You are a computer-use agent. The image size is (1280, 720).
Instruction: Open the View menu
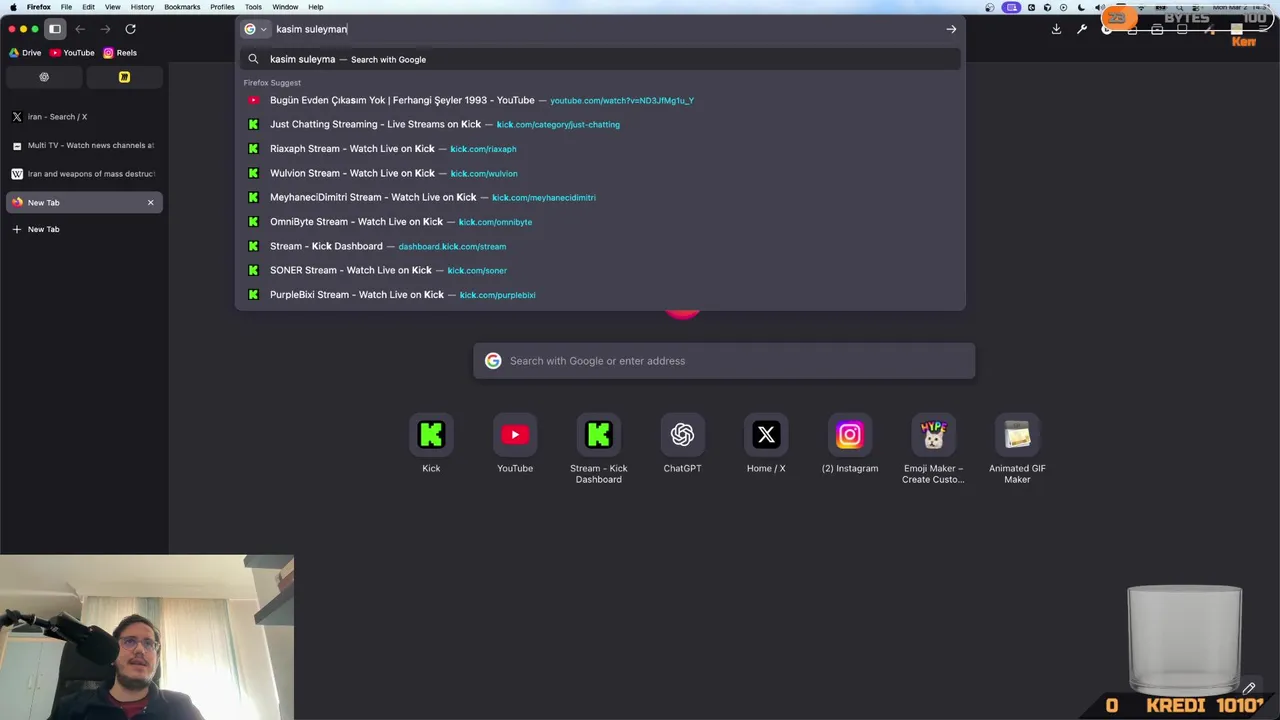tap(113, 7)
